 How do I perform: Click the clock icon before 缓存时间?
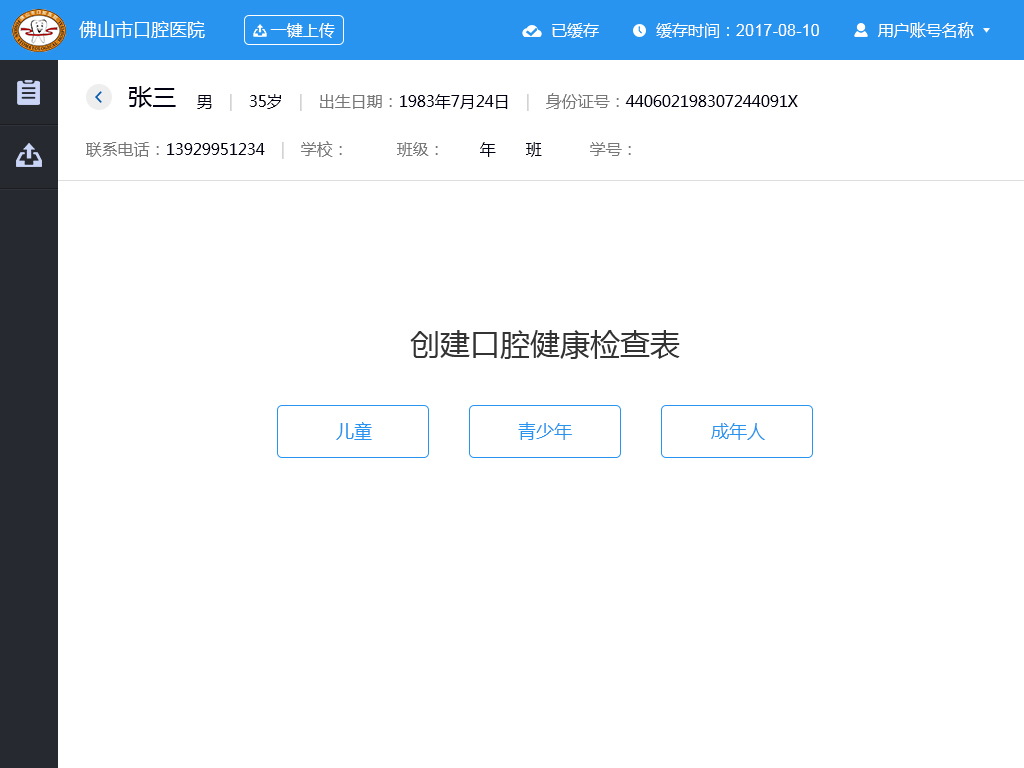[x=639, y=31]
